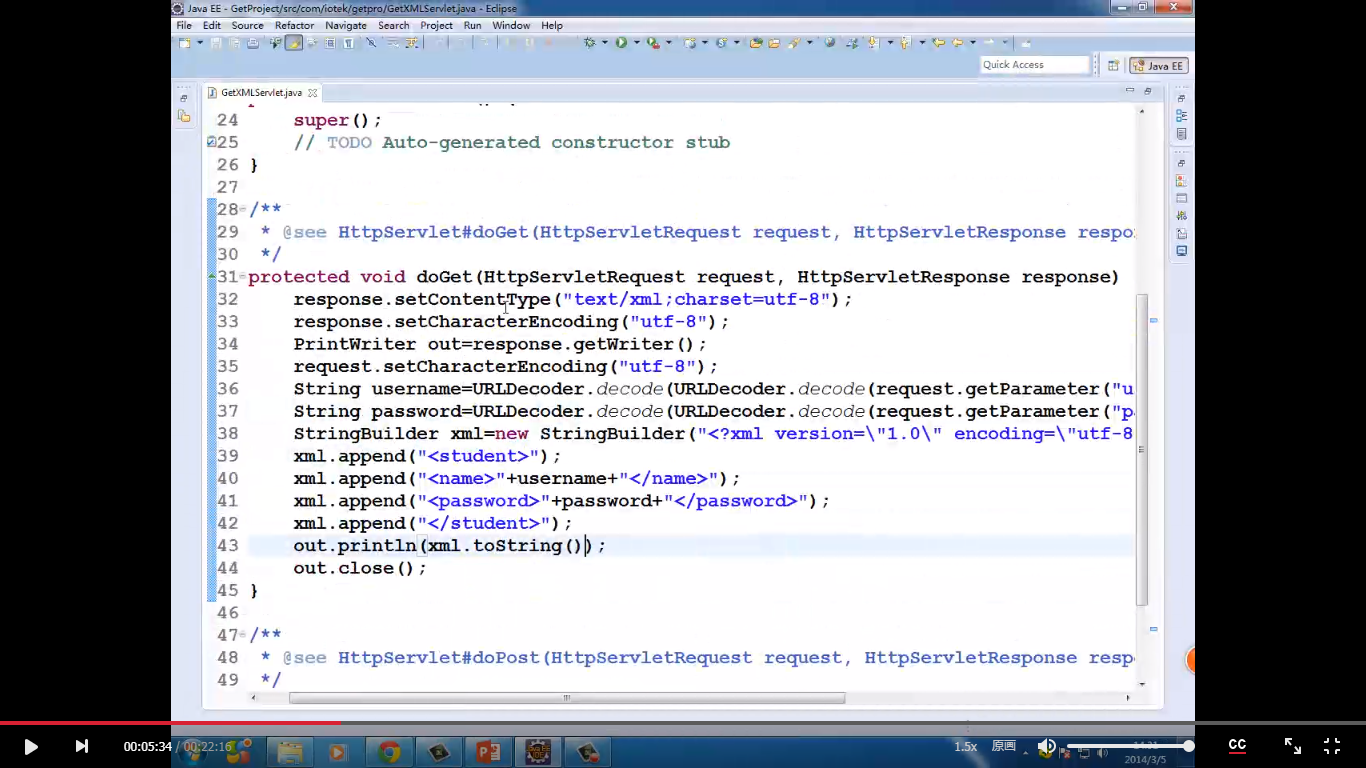Click the Run Last Tool icon
Image resolution: width=1366 pixels, height=768 pixels.
pos(652,43)
